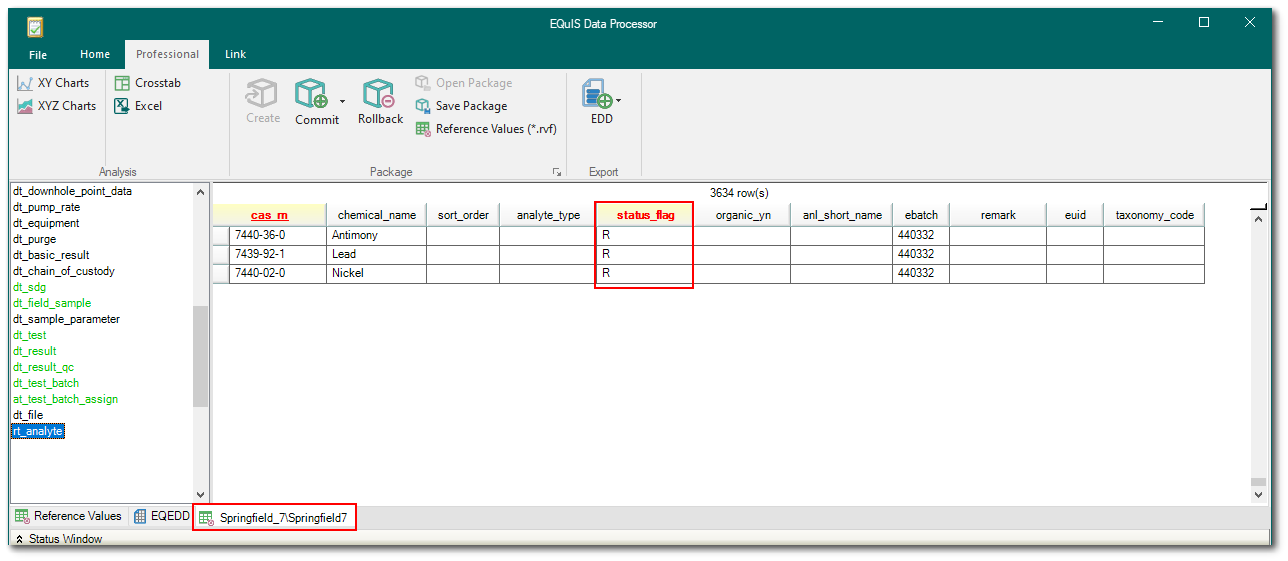Open XY Charts analysis tool

pos(54,83)
